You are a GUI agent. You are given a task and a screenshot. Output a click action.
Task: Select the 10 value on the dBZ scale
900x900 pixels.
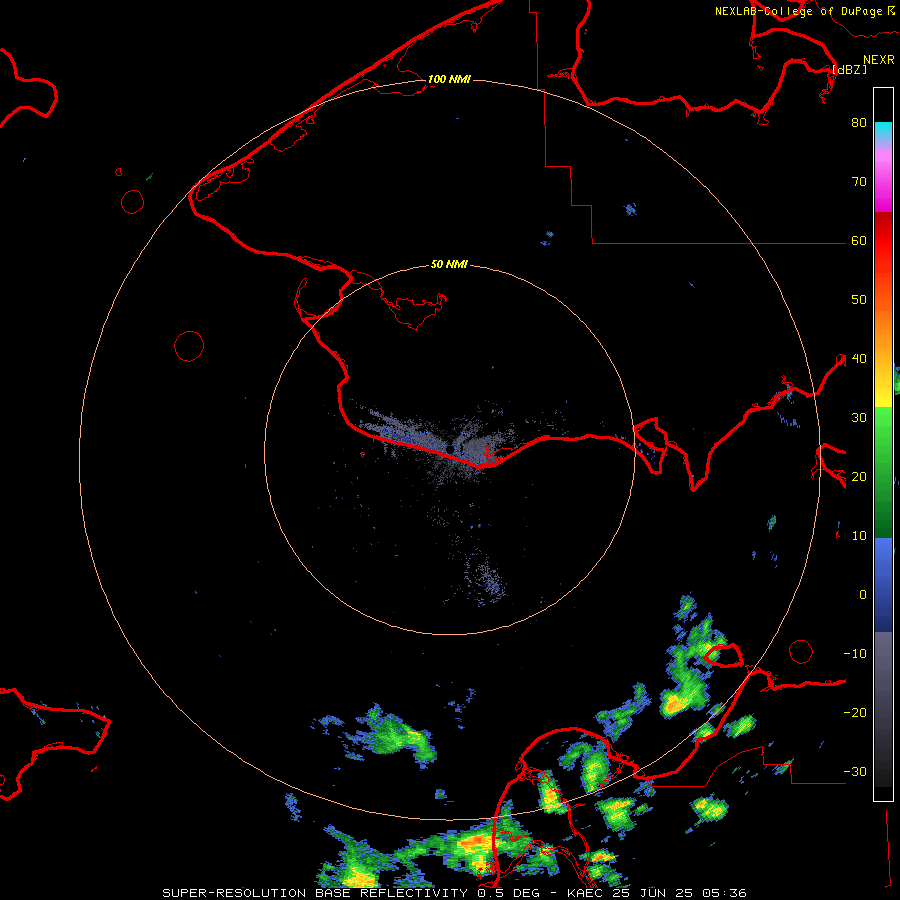859,536
